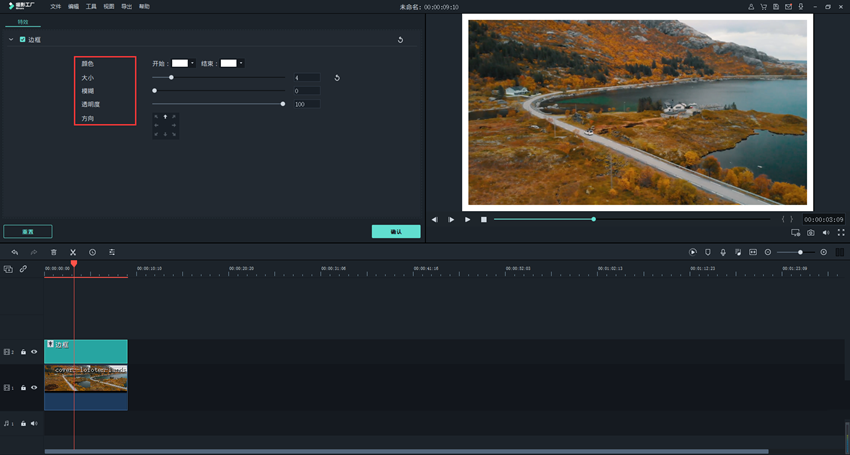Click the 透明度 opacity slider handle
This screenshot has height=455, width=850.
click(x=282, y=104)
